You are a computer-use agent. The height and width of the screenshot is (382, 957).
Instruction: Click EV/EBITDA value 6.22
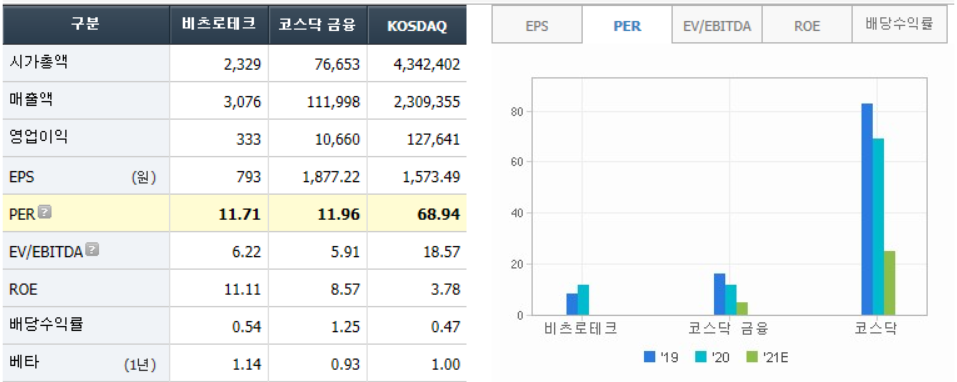click(x=248, y=251)
